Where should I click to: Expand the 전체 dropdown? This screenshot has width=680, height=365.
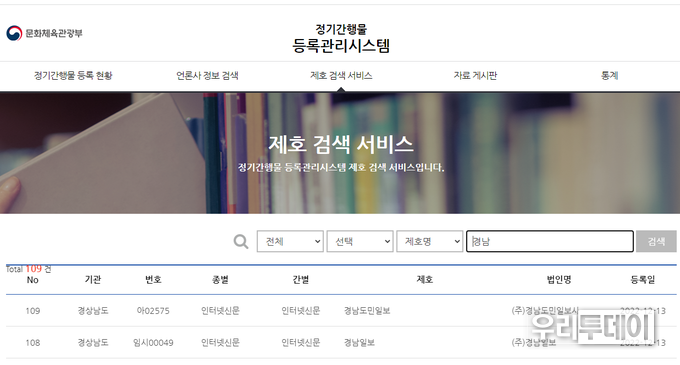pos(290,241)
